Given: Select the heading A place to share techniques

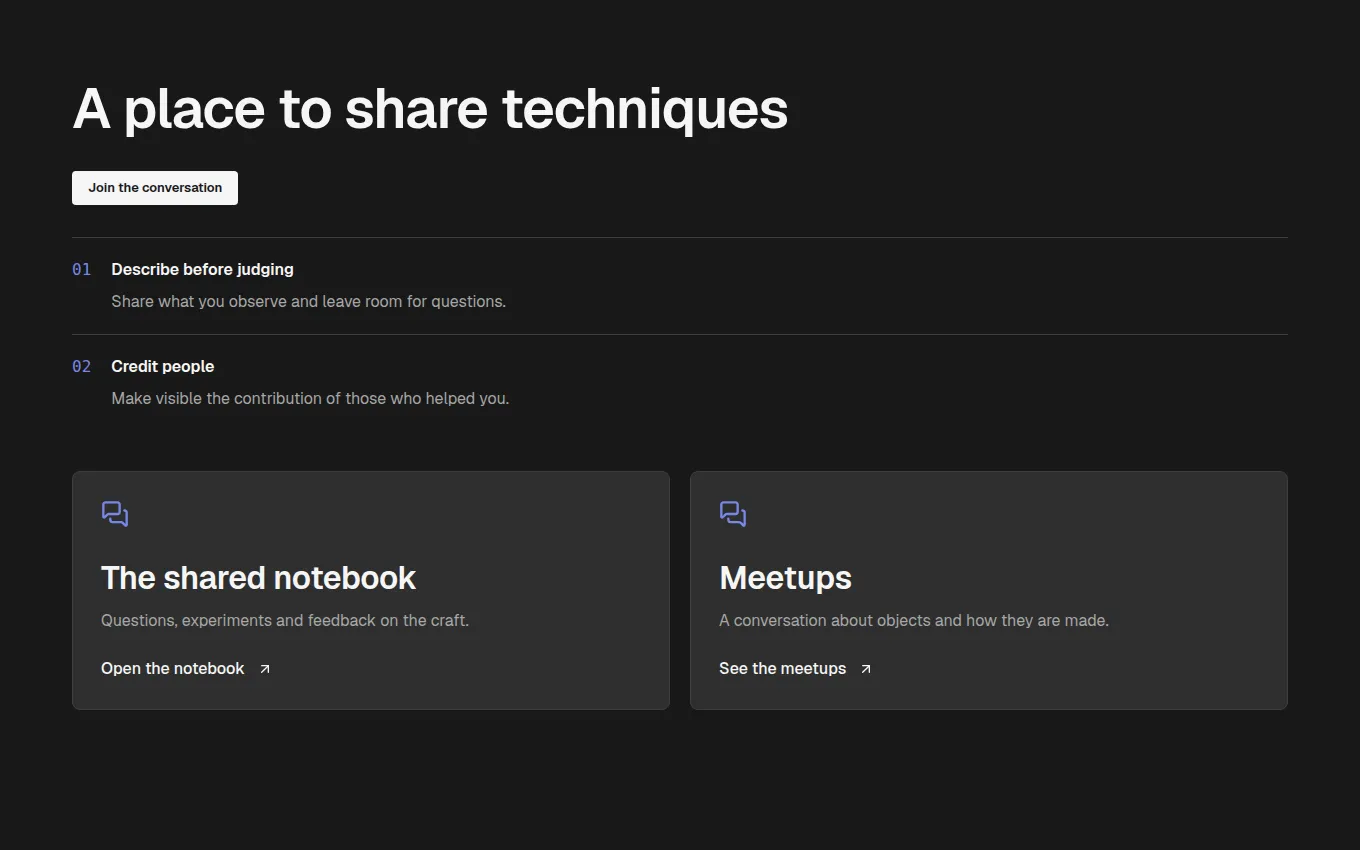Looking at the screenshot, I should click(430, 108).
